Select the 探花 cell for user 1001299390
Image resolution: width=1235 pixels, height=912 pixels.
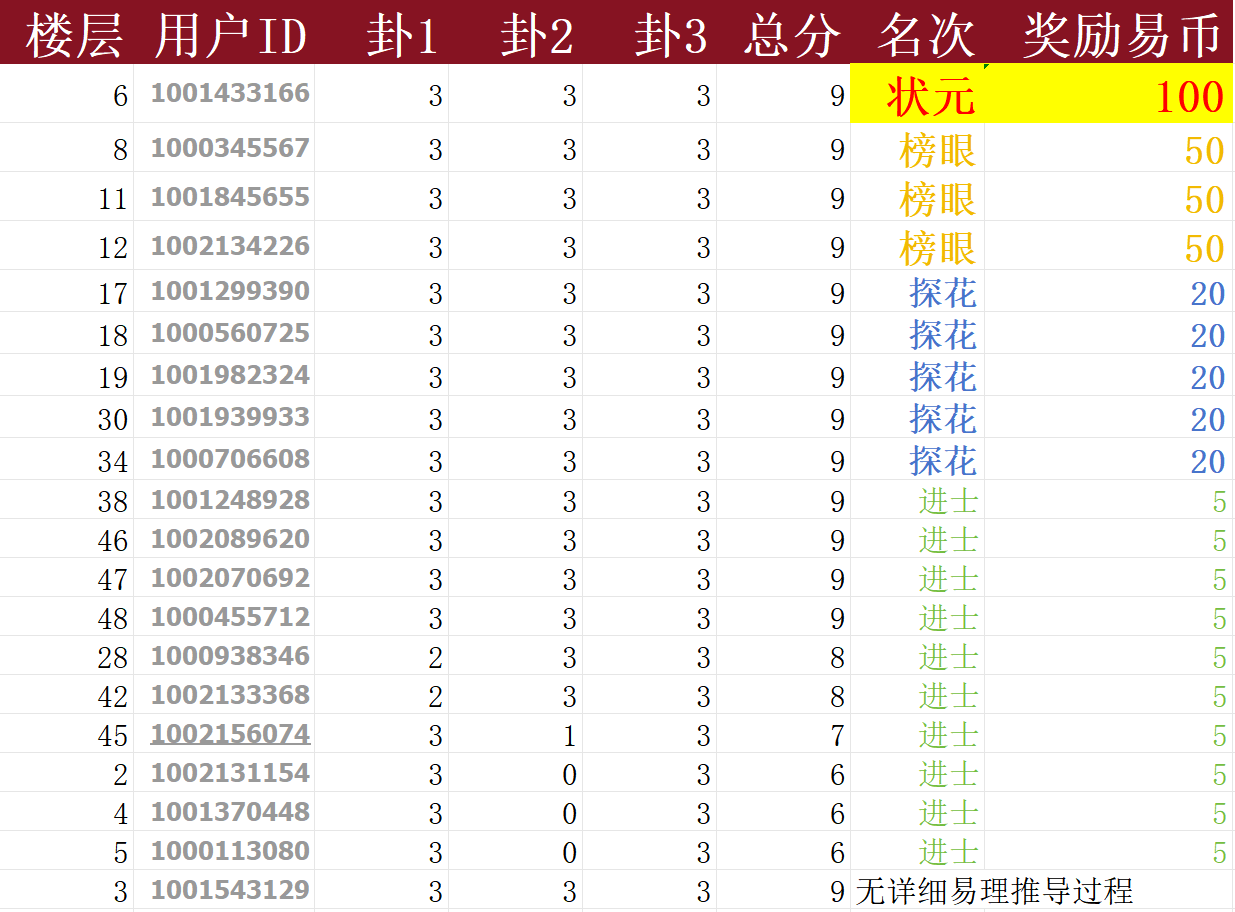(942, 293)
